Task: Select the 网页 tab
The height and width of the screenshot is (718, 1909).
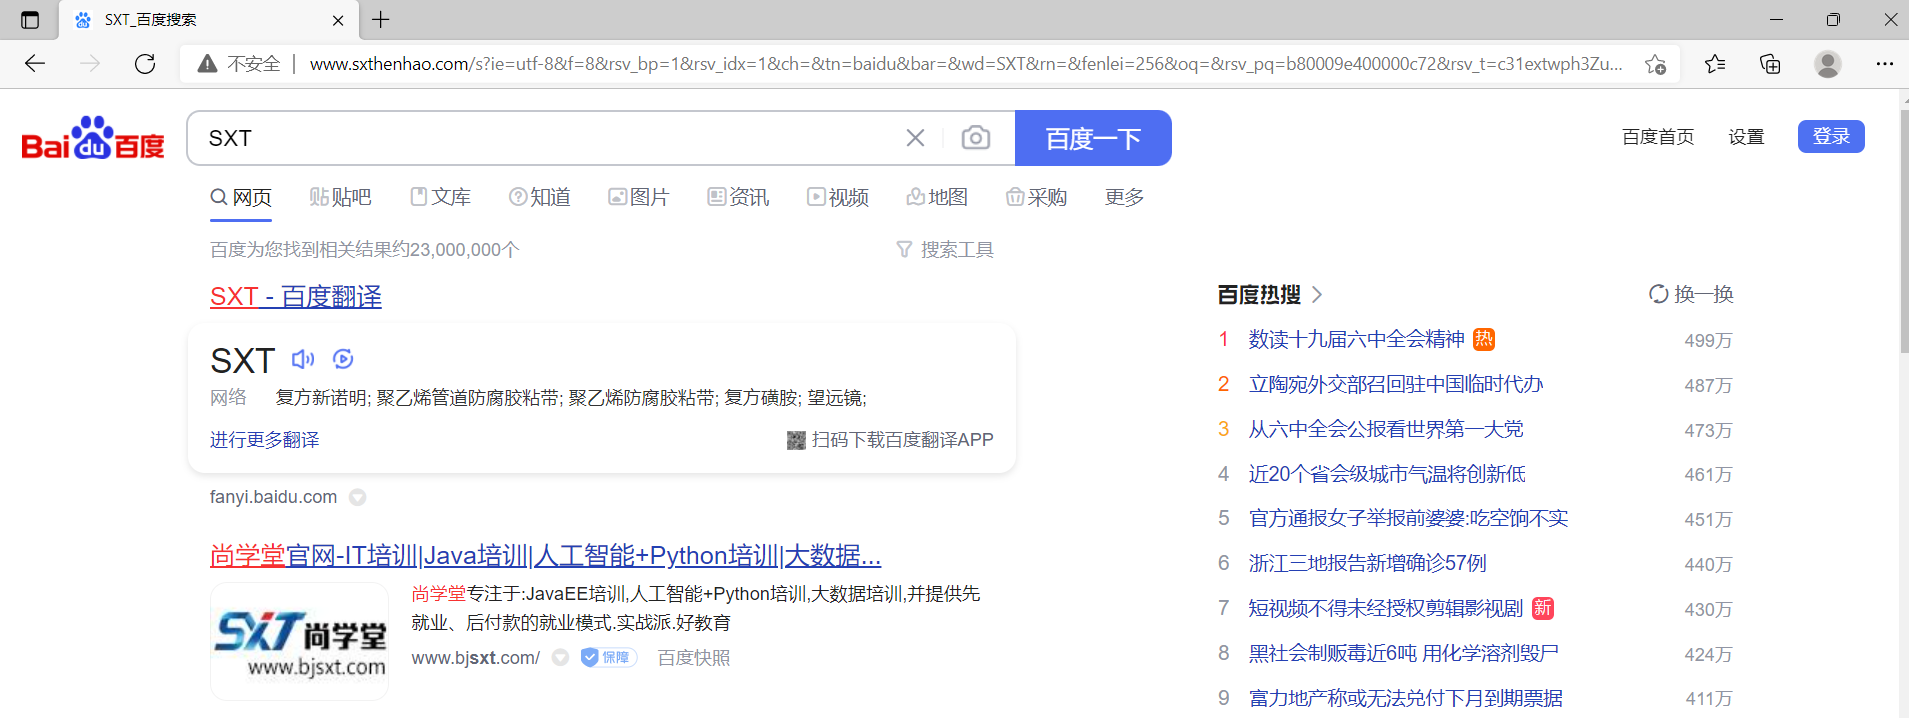Action: tap(241, 197)
